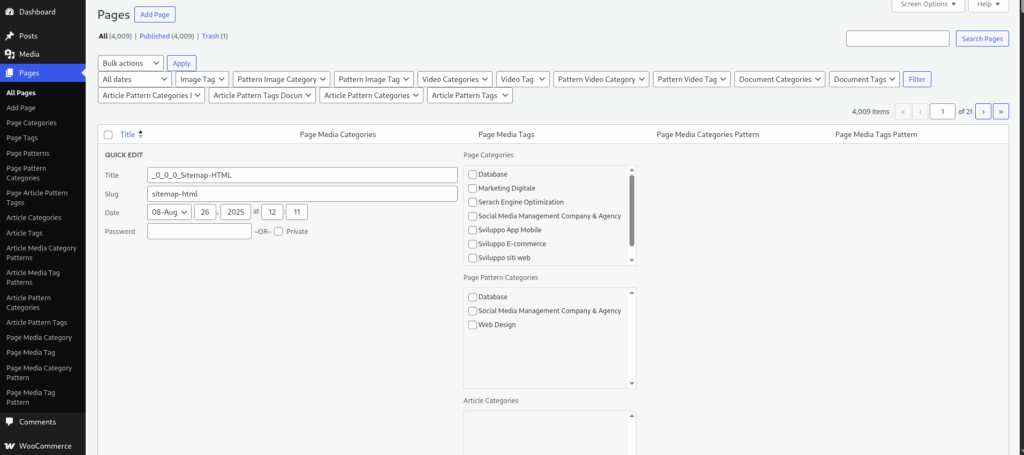Check Sviluppo siti web category
This screenshot has height=455, width=1024.
click(x=473, y=258)
